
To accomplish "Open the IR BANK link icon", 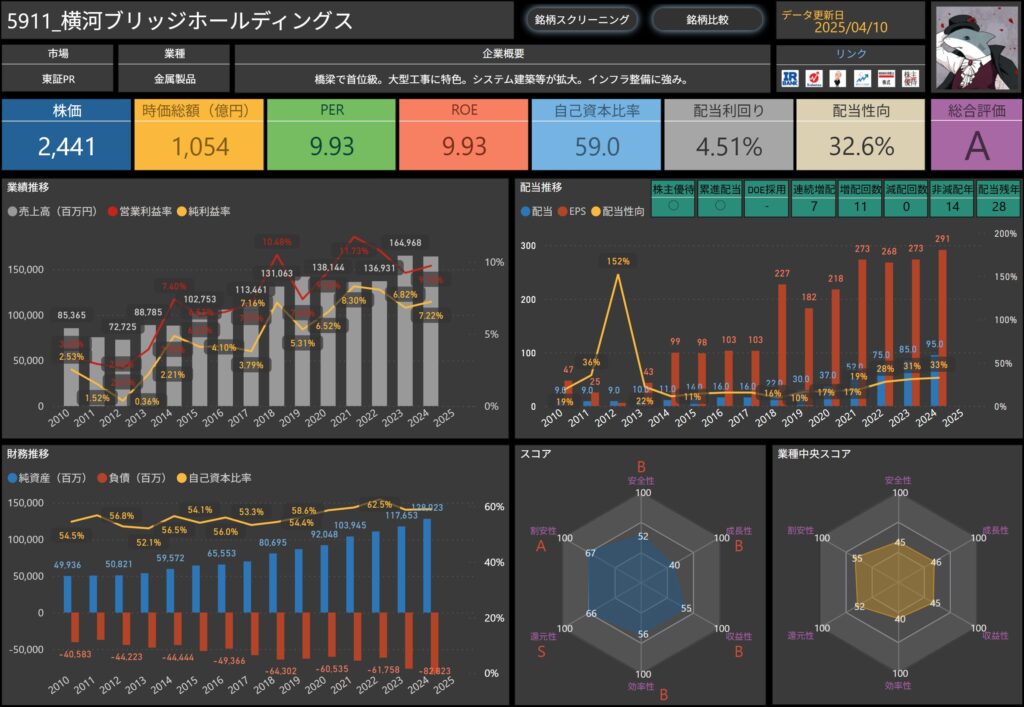I will pyautogui.click(x=790, y=78).
